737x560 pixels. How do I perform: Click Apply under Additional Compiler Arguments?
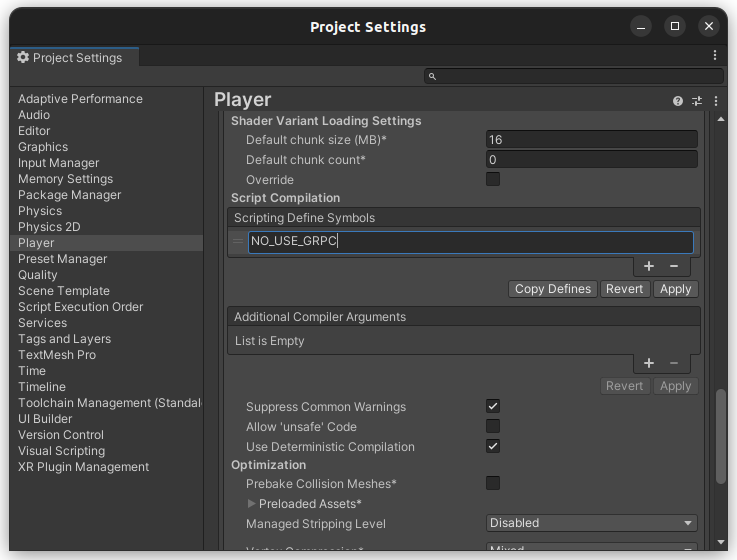[x=675, y=386]
